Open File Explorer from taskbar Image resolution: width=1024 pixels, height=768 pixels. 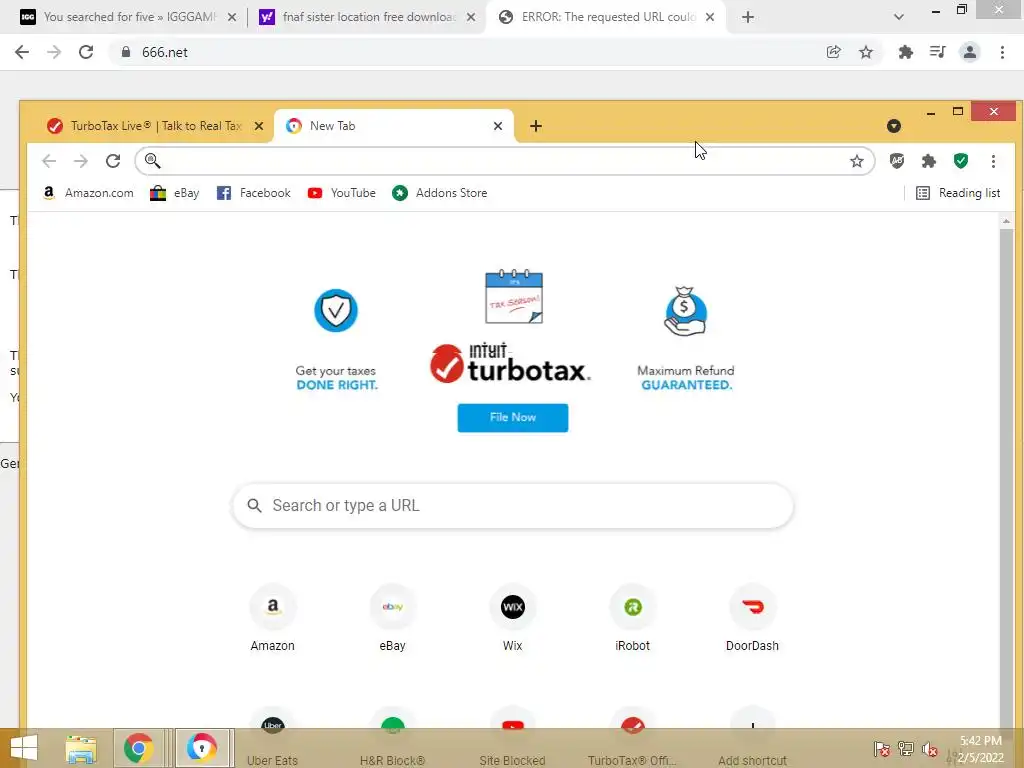point(81,748)
